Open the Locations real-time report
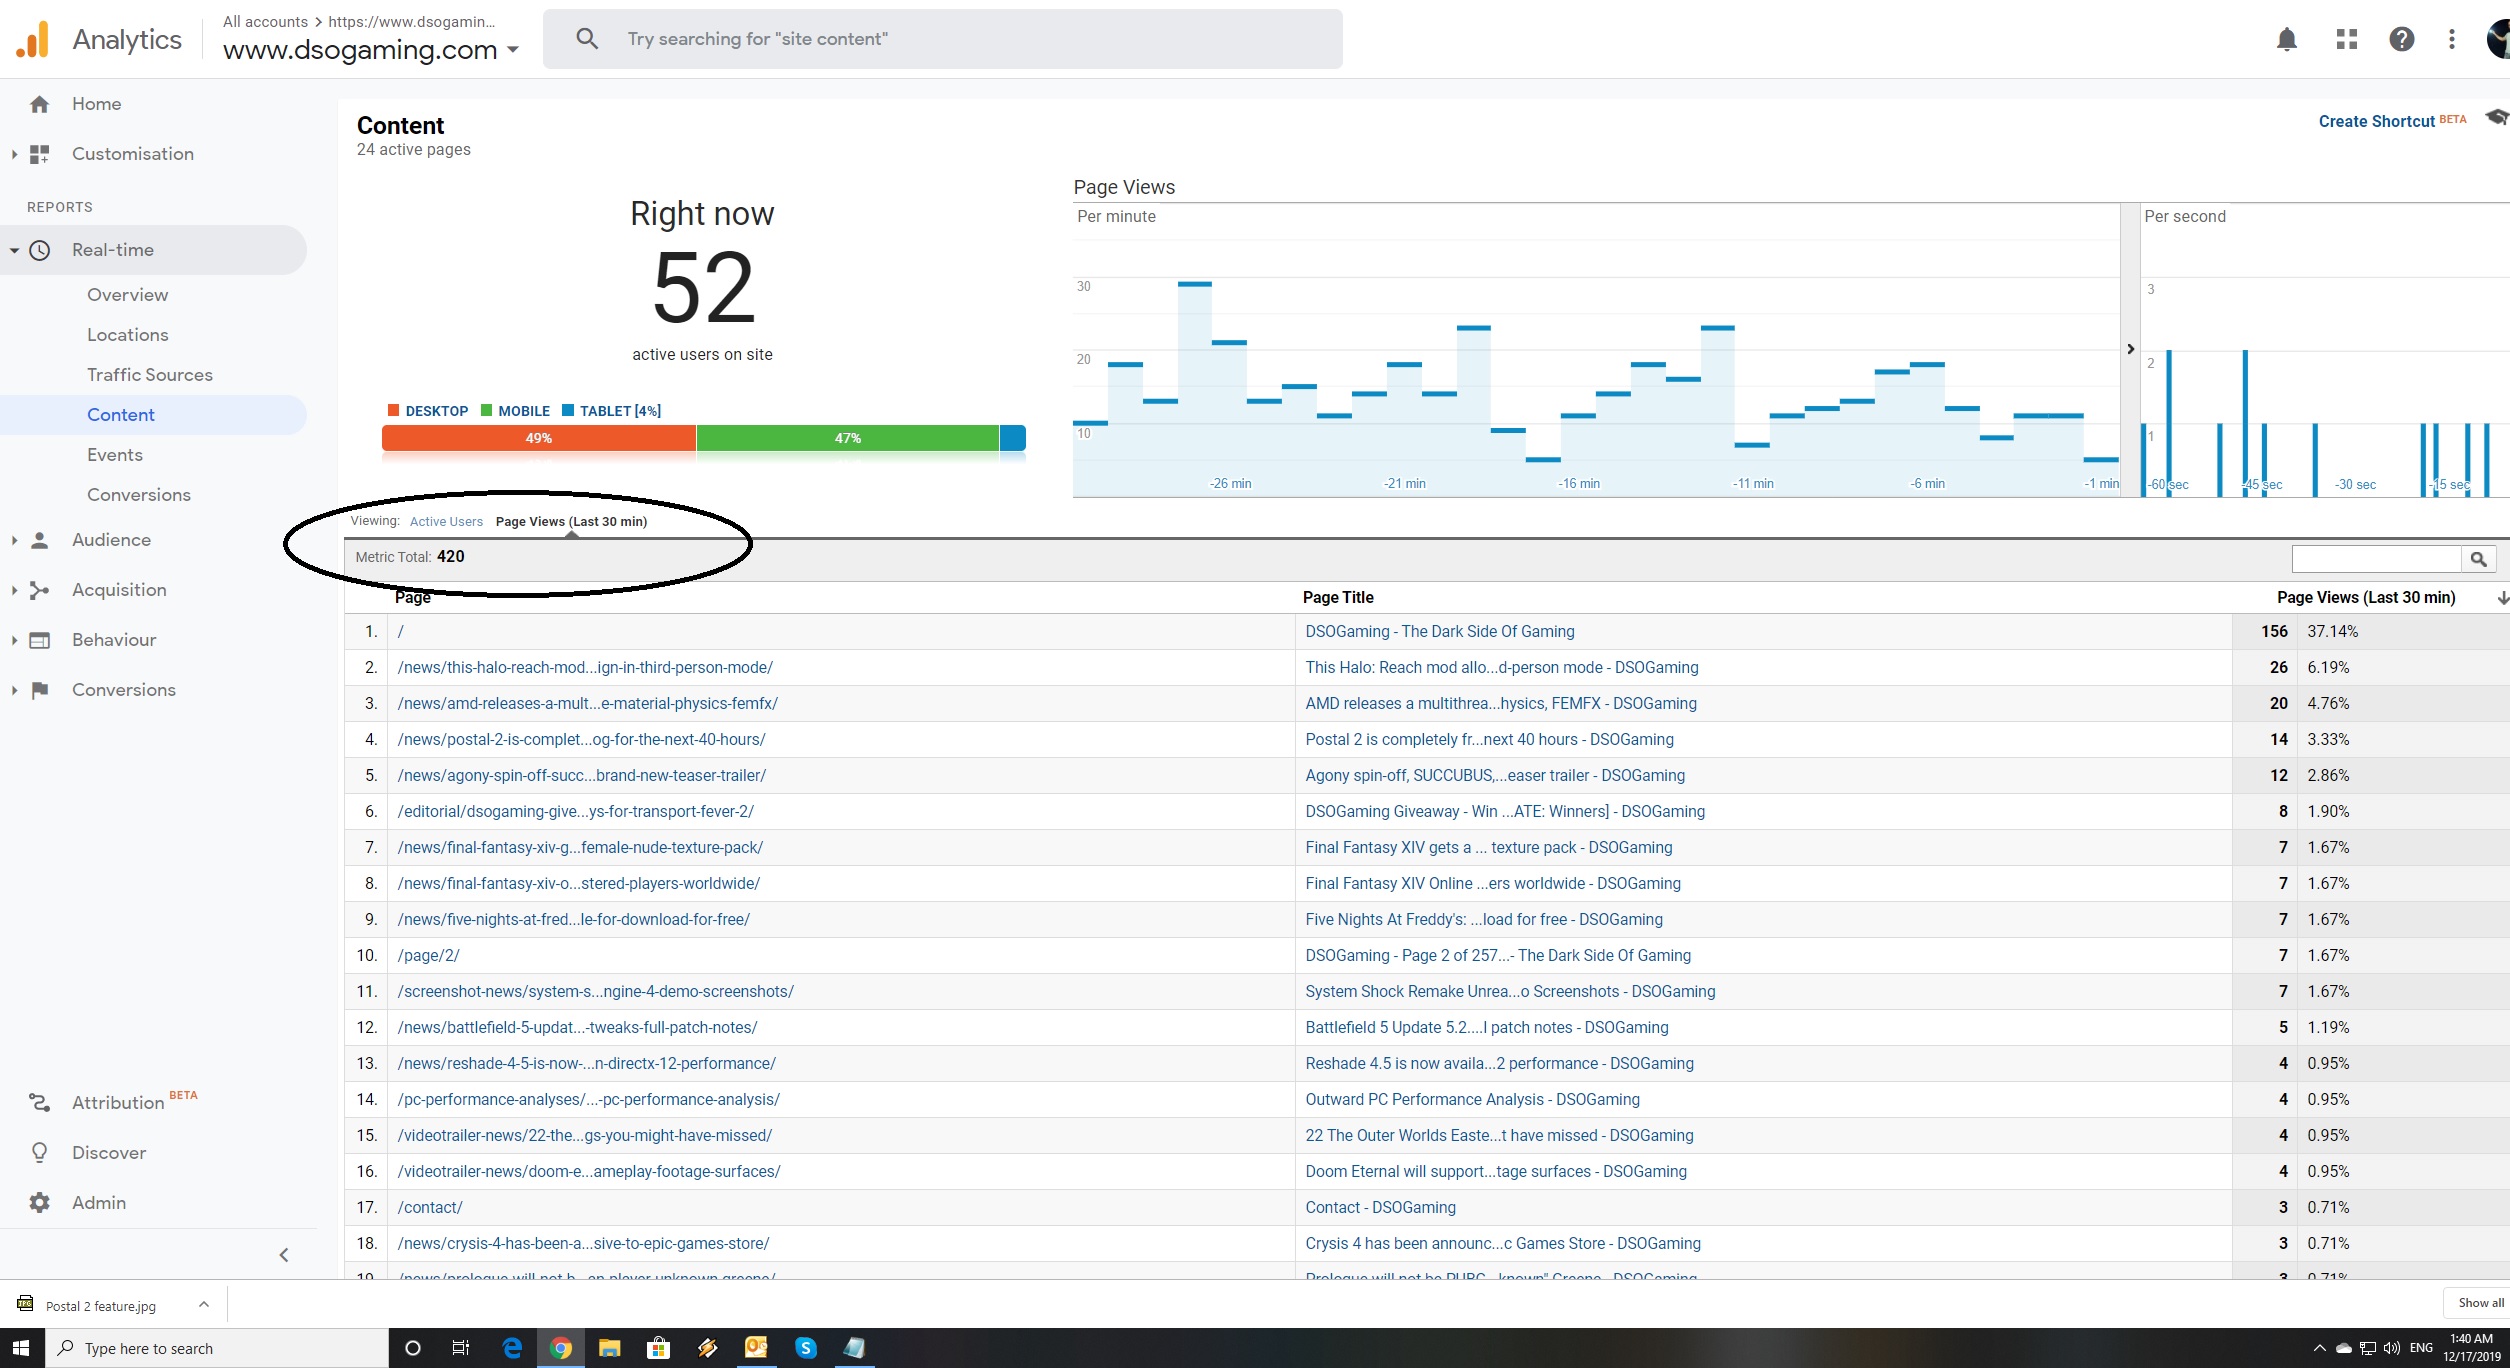Image resolution: width=2510 pixels, height=1368 pixels. (127, 335)
